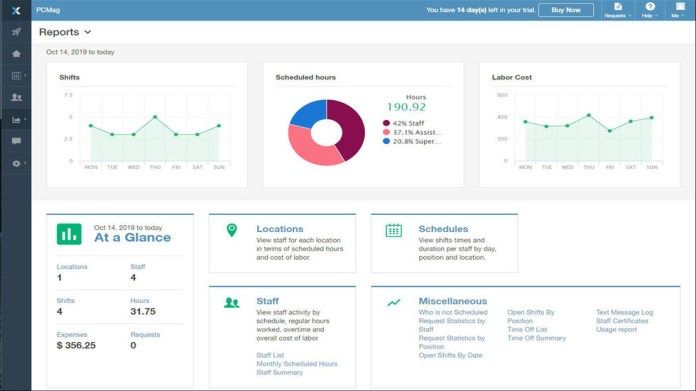Click the Requests icon in top bar

coord(617,10)
